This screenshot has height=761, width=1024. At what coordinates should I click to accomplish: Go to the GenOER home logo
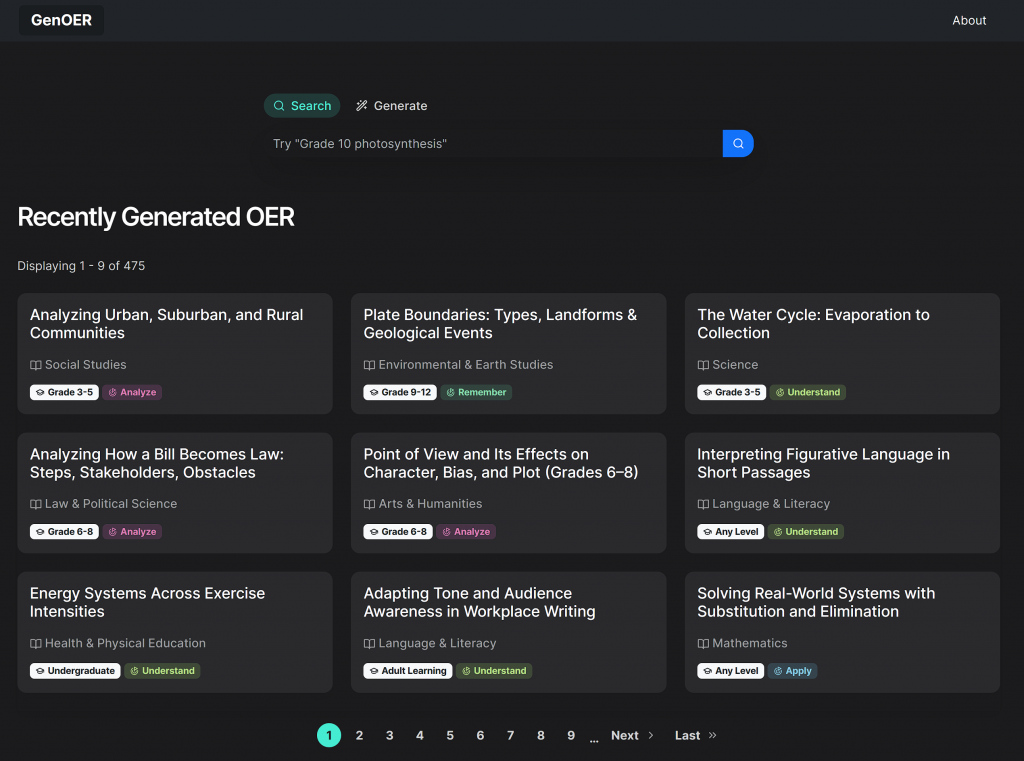click(x=61, y=20)
